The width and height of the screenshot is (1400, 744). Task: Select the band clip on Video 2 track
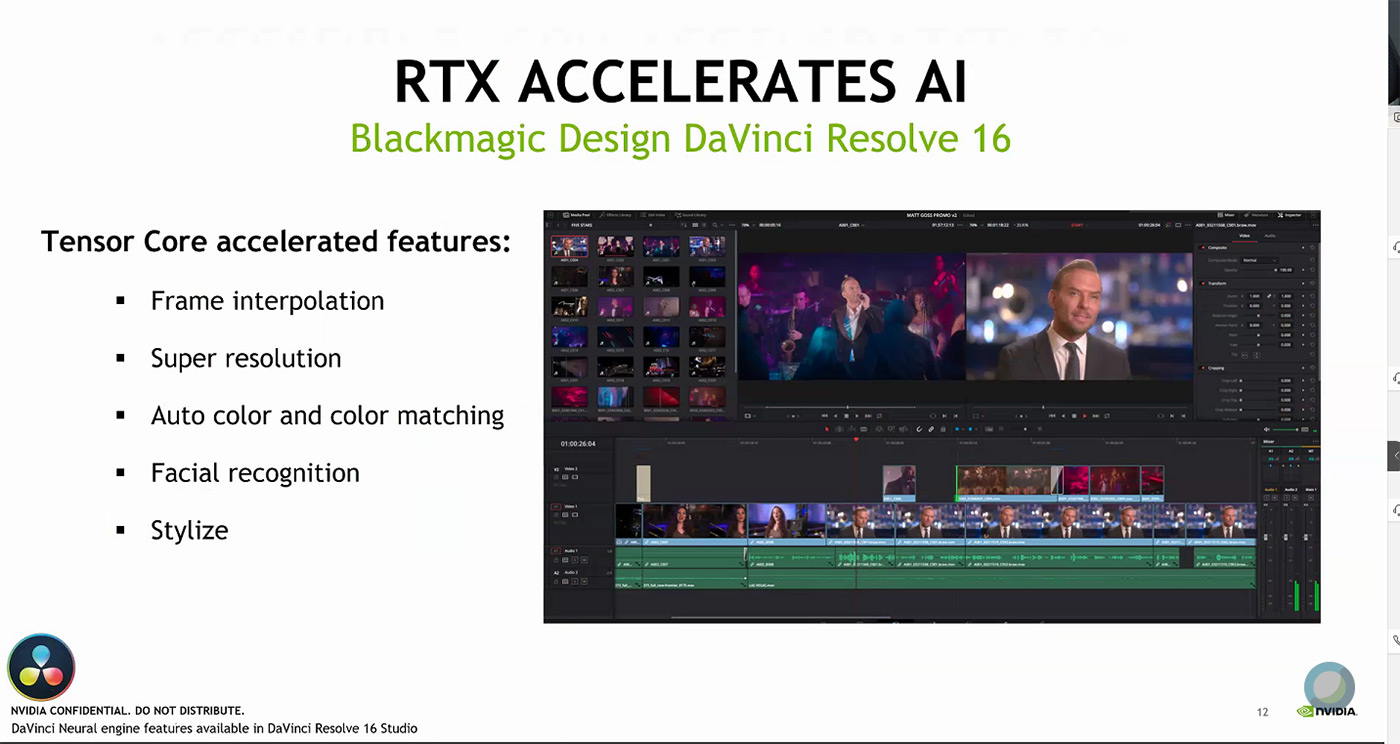click(x=1004, y=483)
